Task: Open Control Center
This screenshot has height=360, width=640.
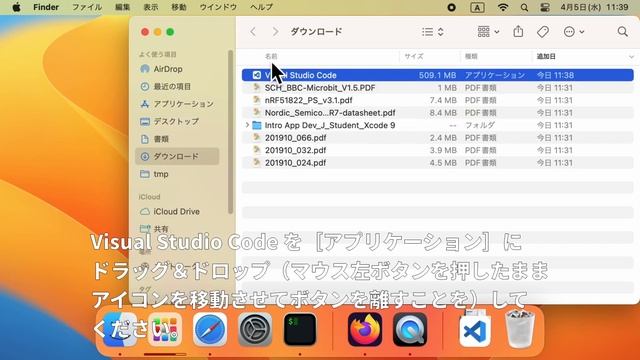Action: click(x=544, y=7)
